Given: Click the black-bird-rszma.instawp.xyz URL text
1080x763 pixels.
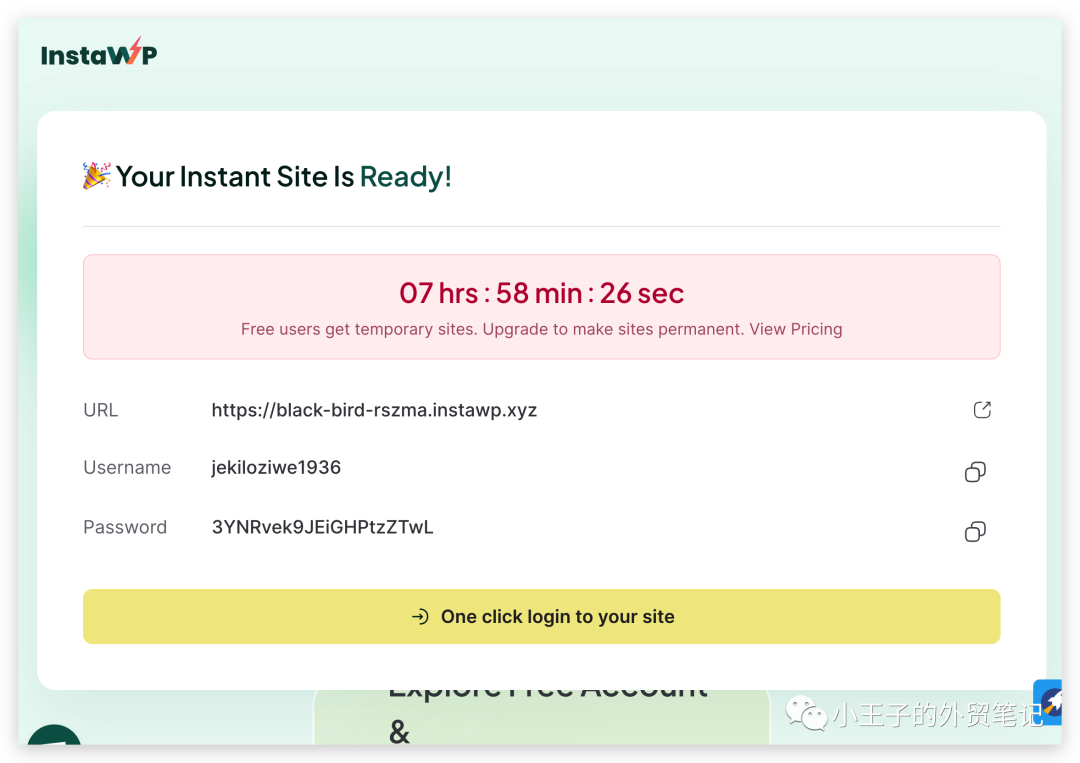Looking at the screenshot, I should pyautogui.click(x=374, y=410).
